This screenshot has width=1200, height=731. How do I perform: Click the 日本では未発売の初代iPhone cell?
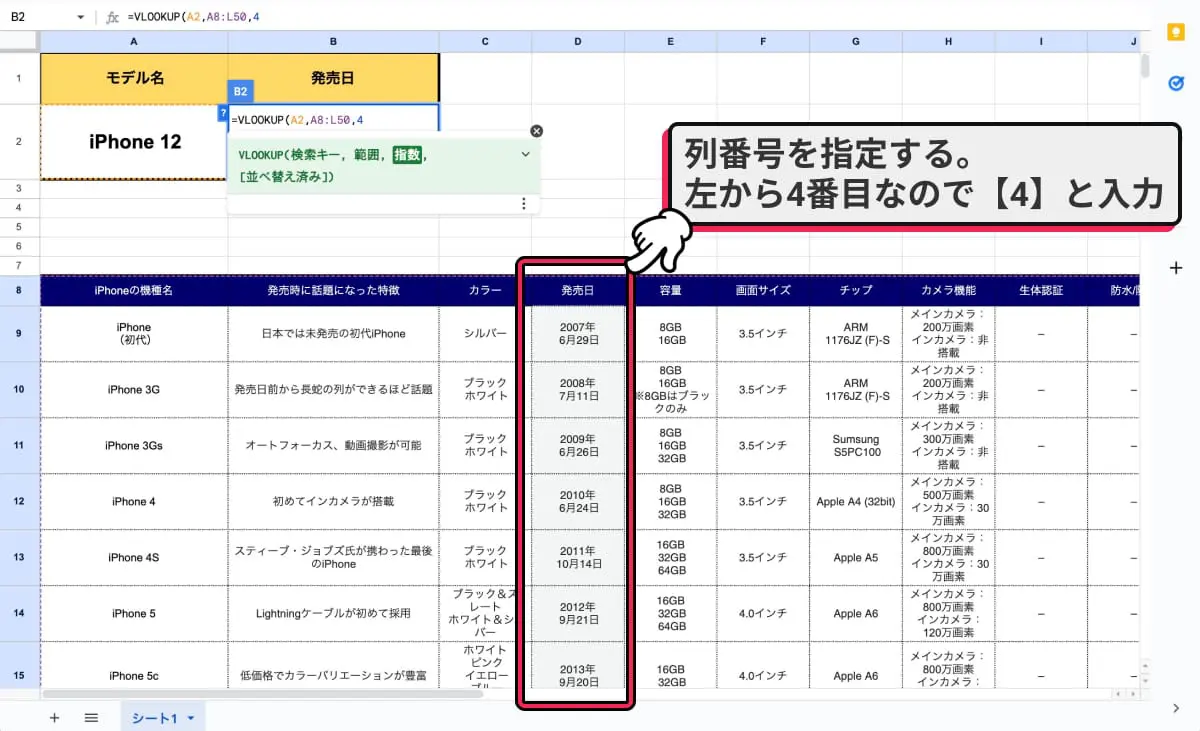[x=333, y=333]
